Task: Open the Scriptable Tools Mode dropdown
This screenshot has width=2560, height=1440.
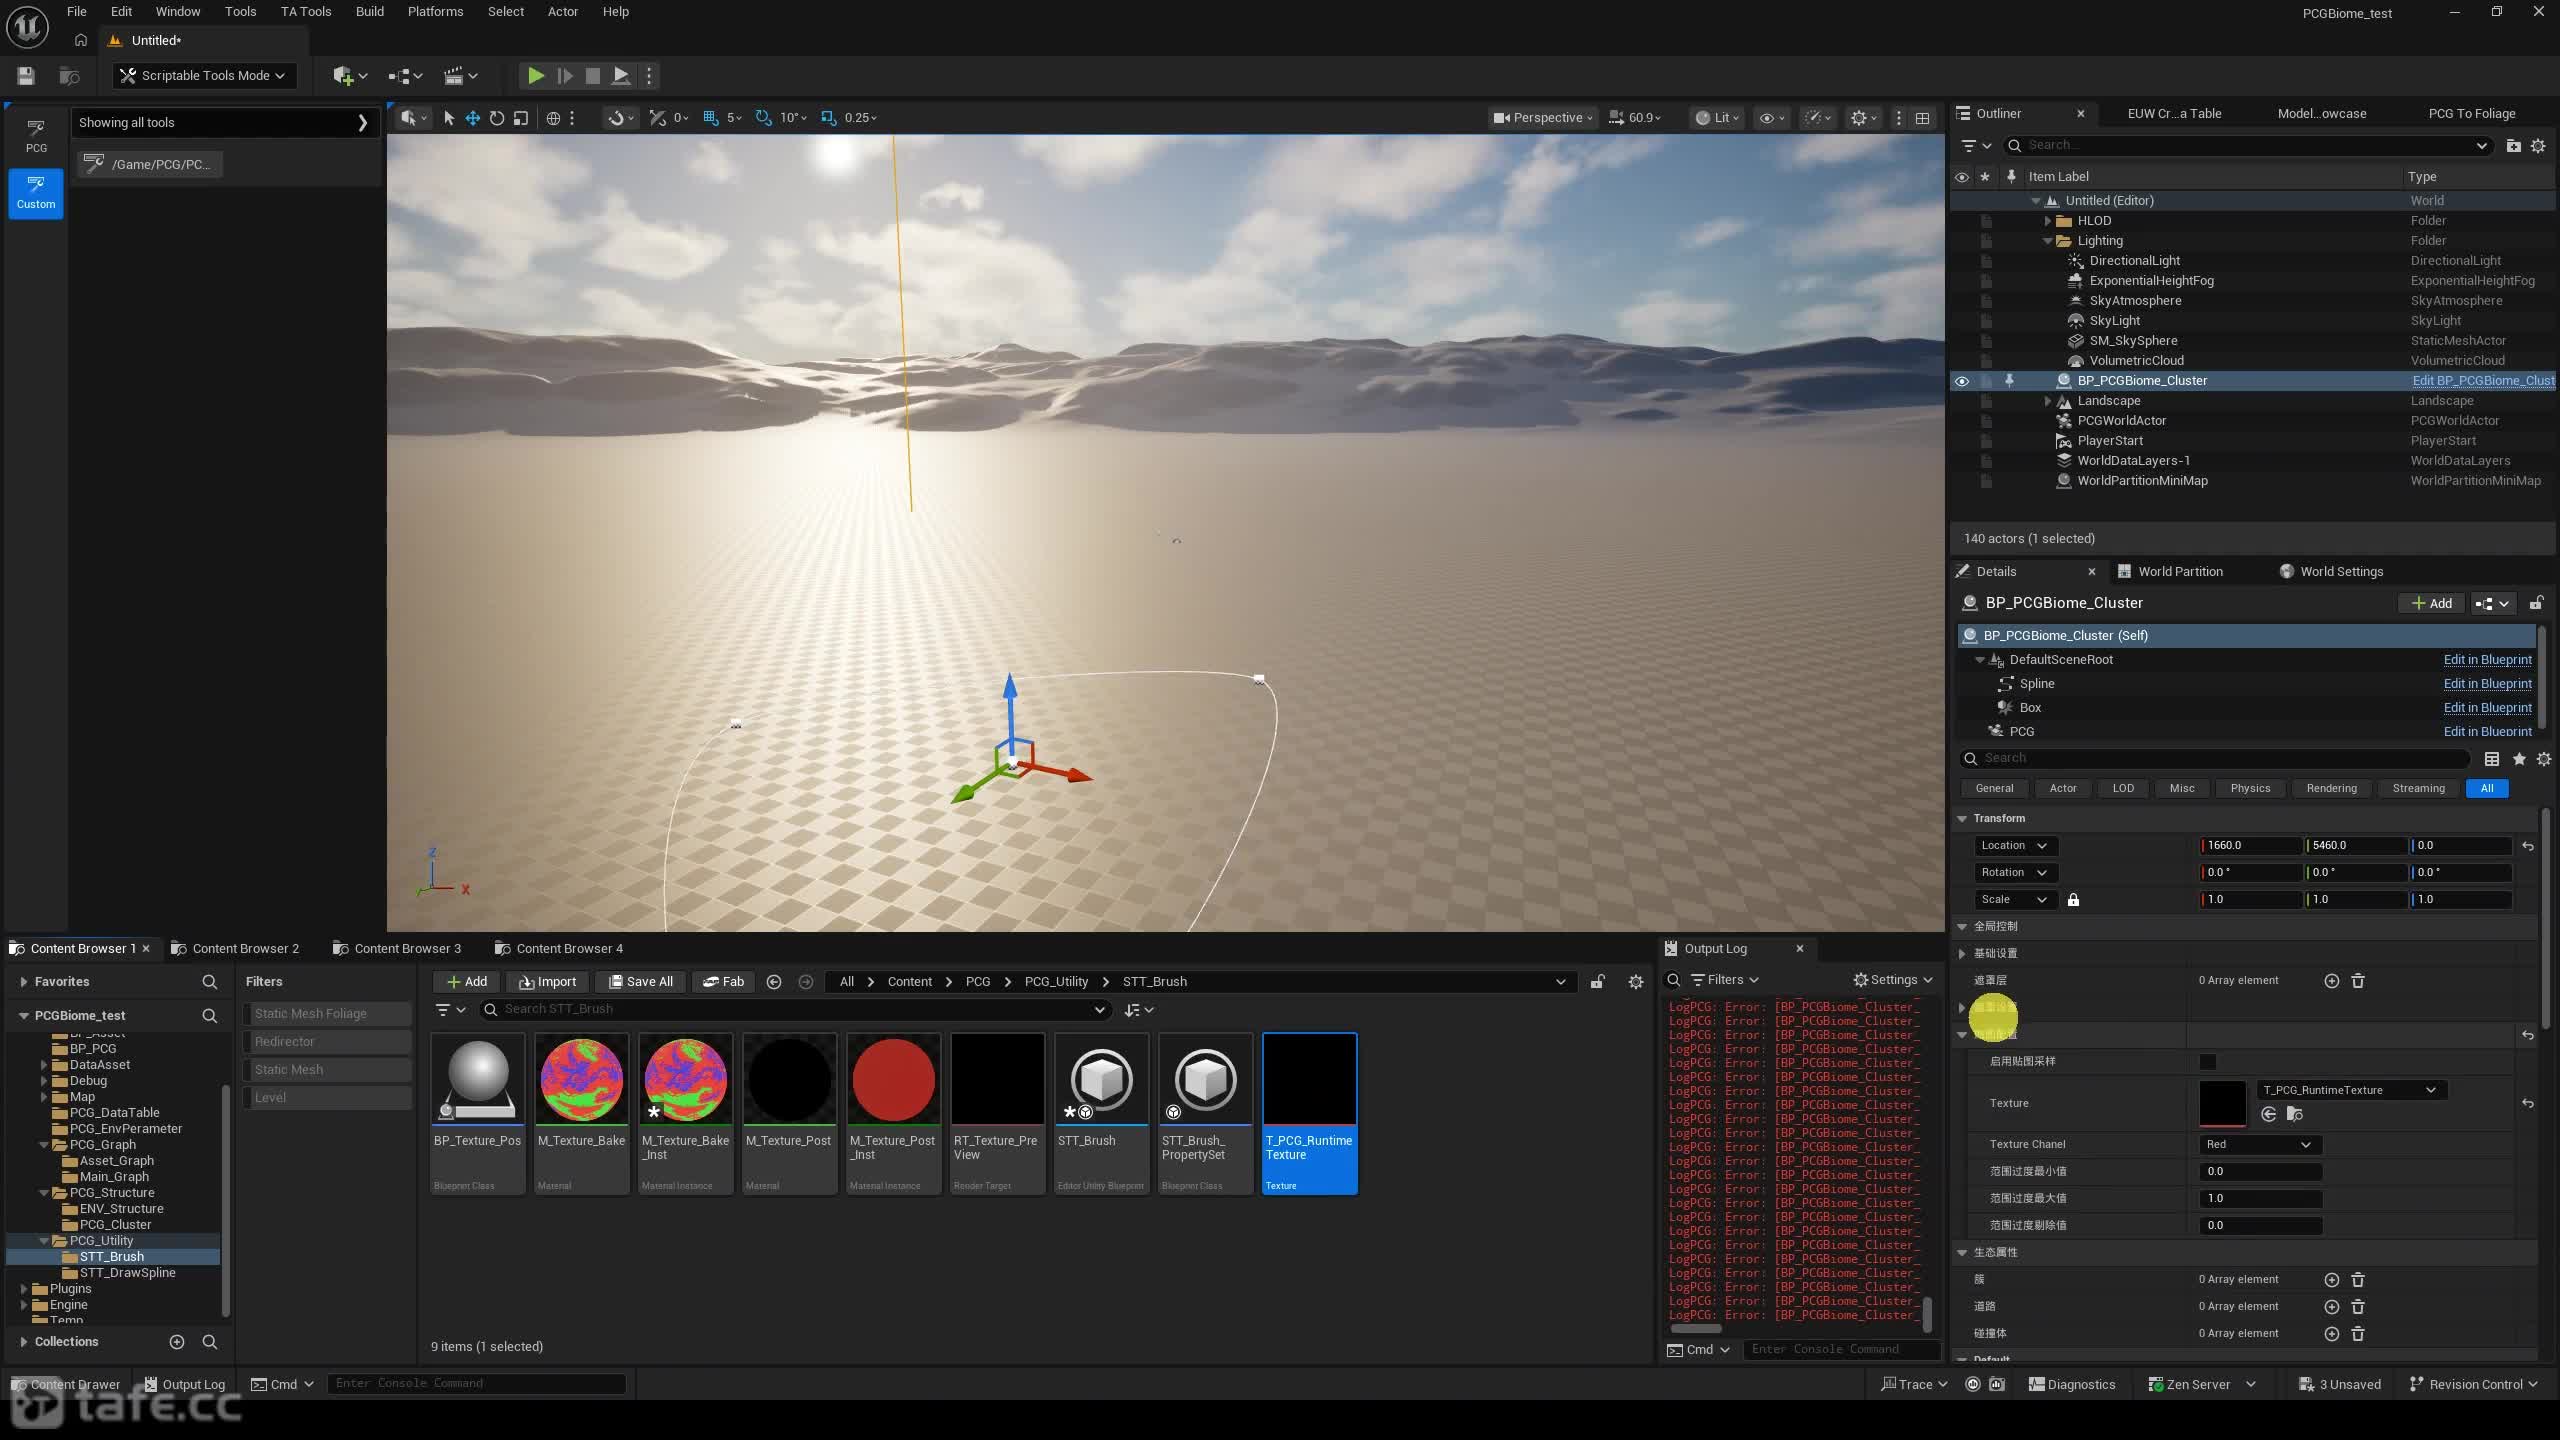Action: (204, 75)
